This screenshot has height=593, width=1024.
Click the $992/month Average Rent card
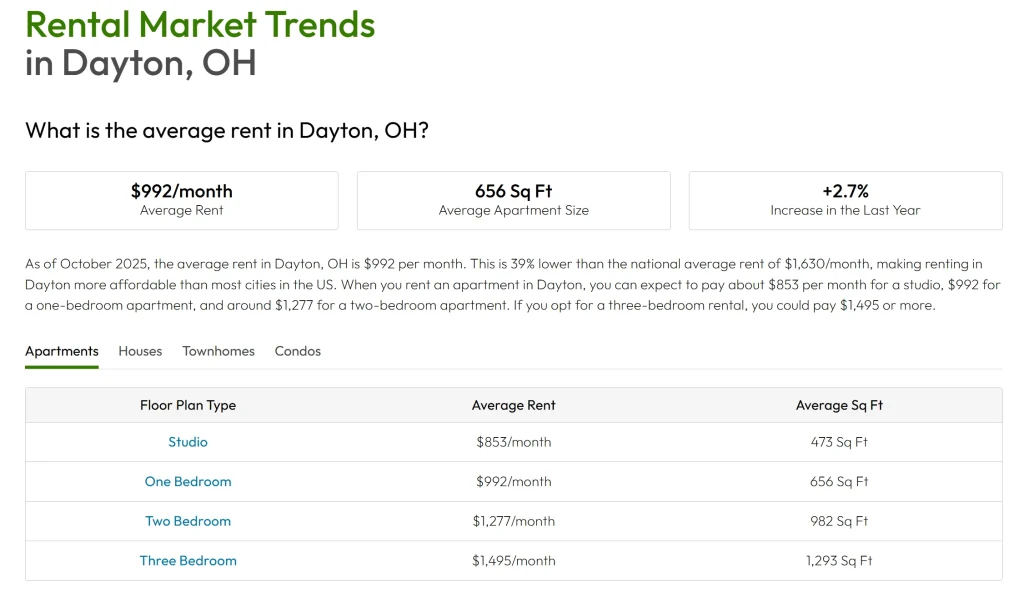click(182, 200)
